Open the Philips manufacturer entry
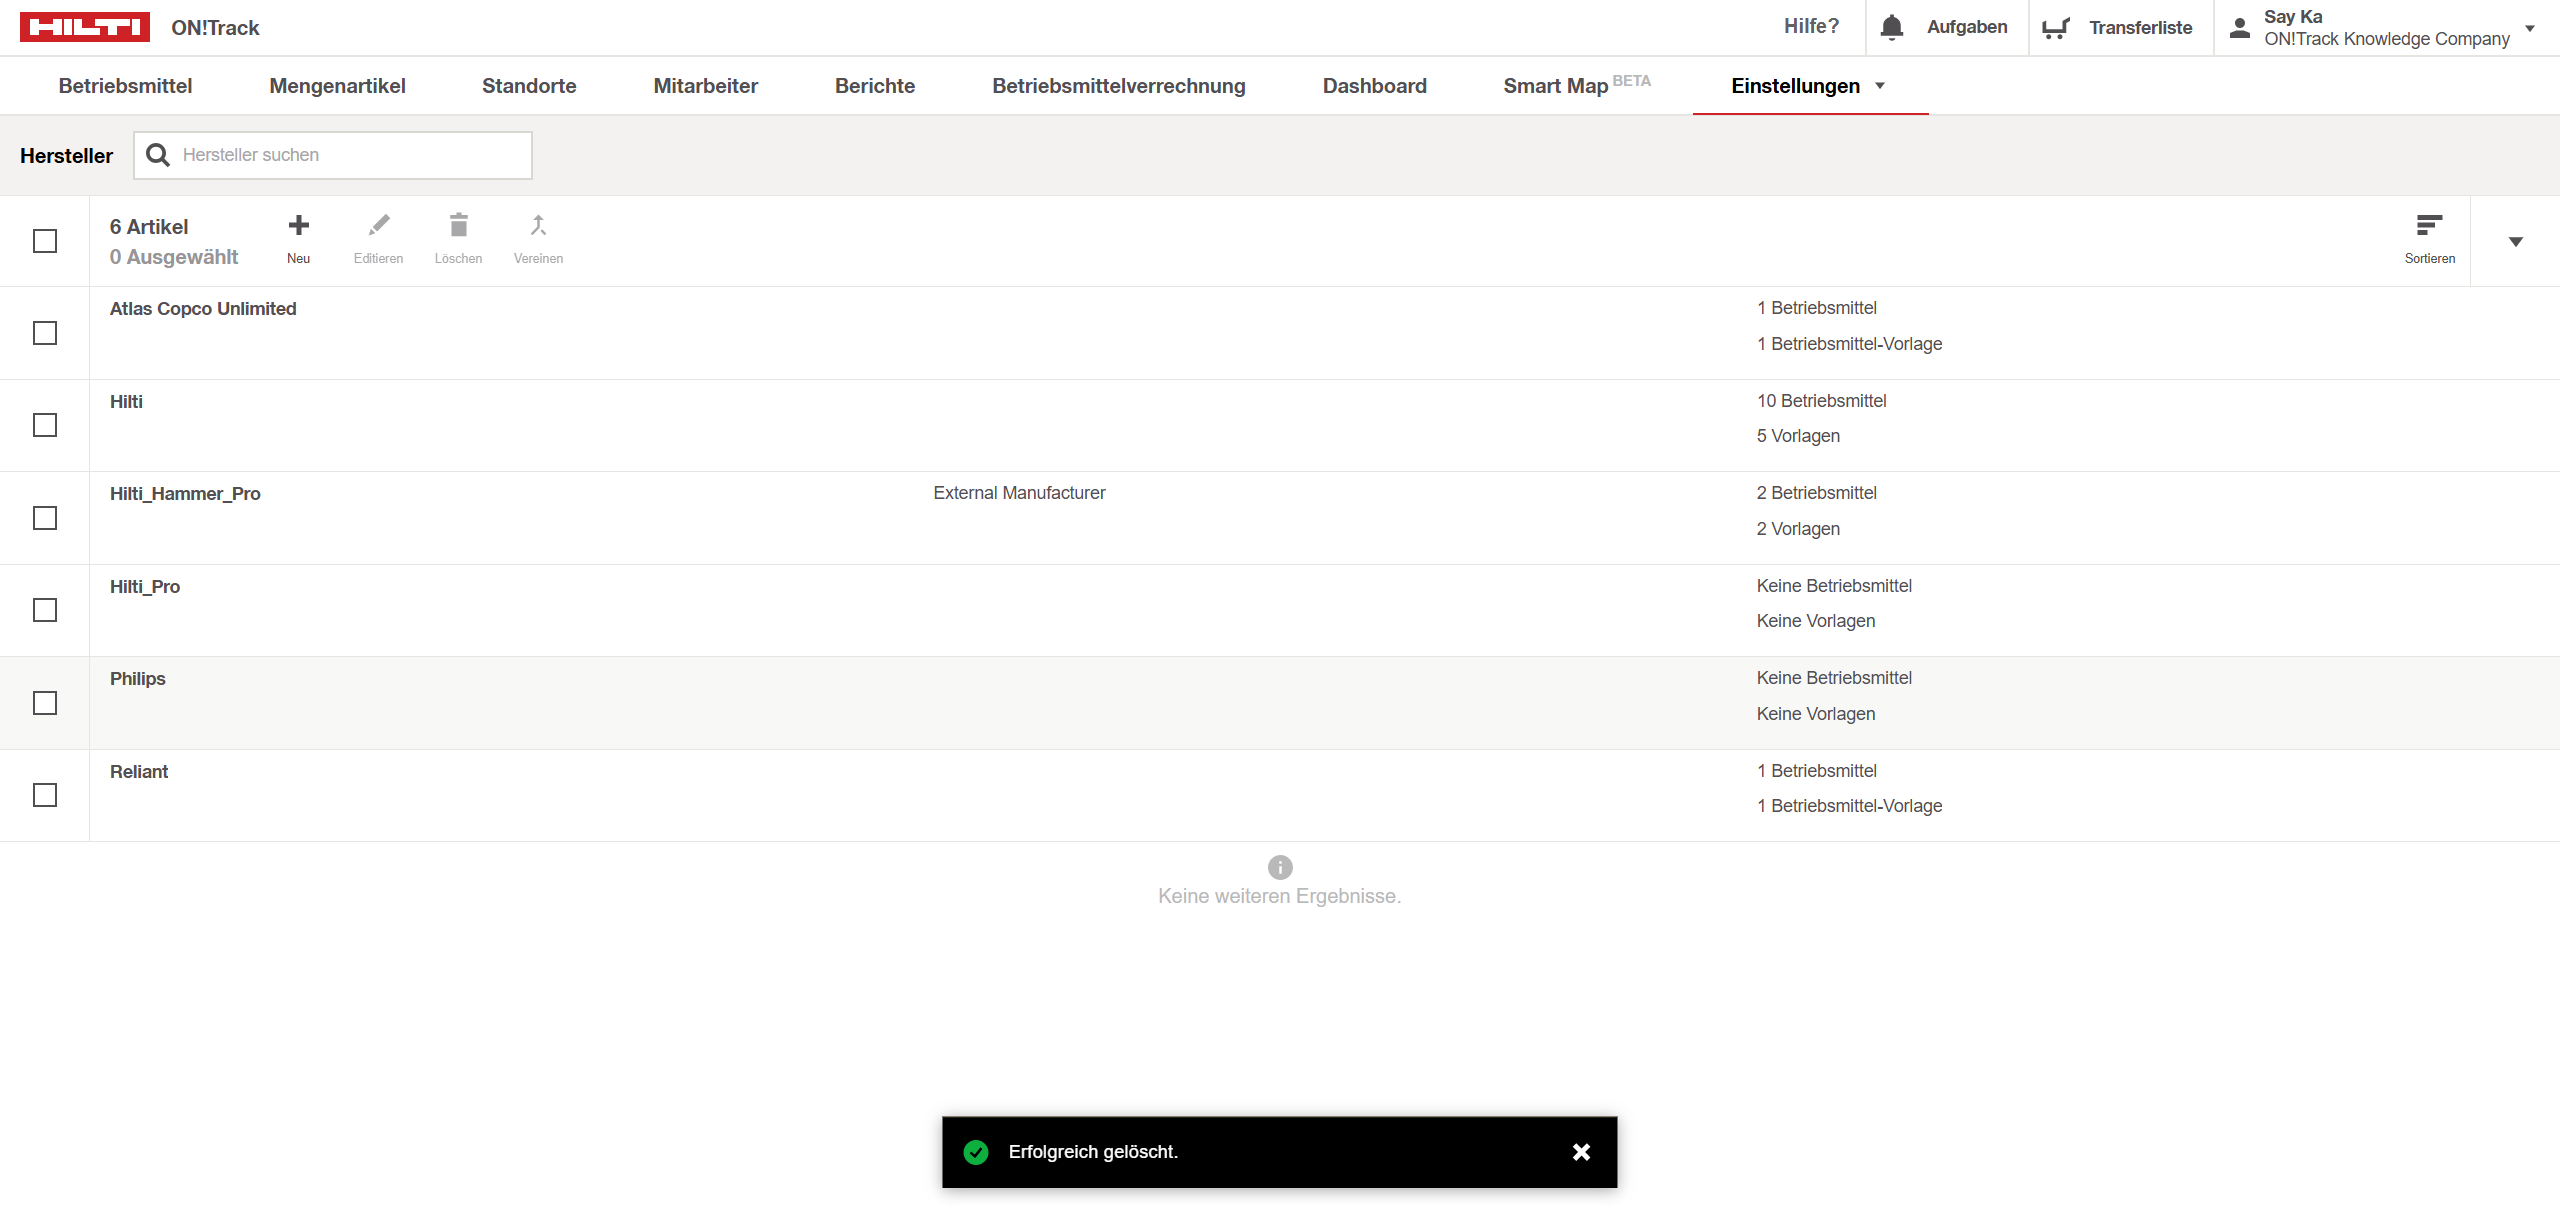This screenshot has width=2560, height=1205. 138,679
